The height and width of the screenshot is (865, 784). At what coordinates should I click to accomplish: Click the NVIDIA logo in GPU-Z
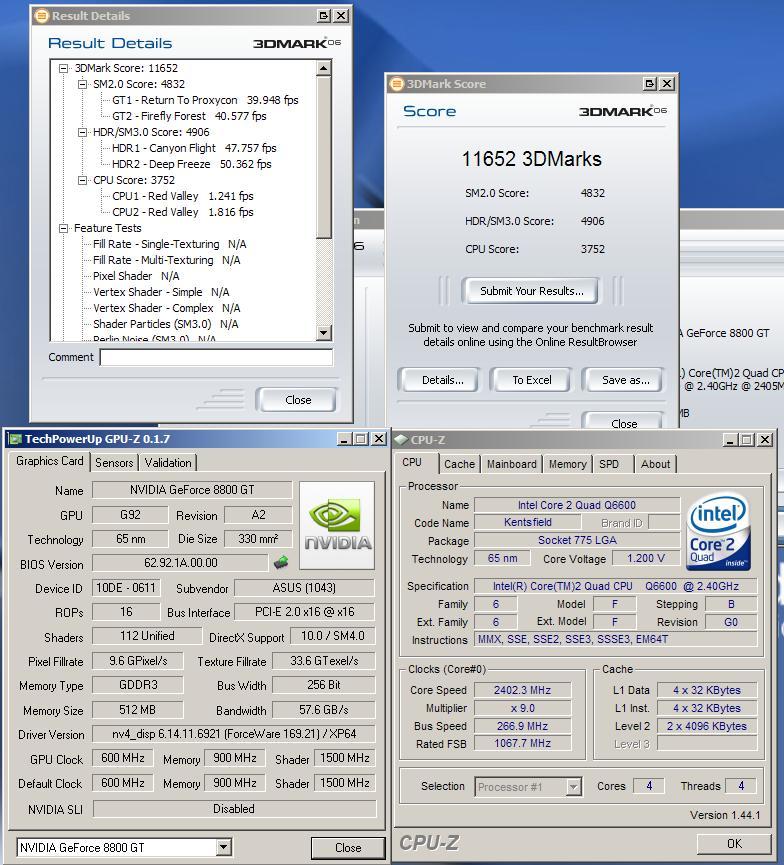pyautogui.click(x=337, y=525)
